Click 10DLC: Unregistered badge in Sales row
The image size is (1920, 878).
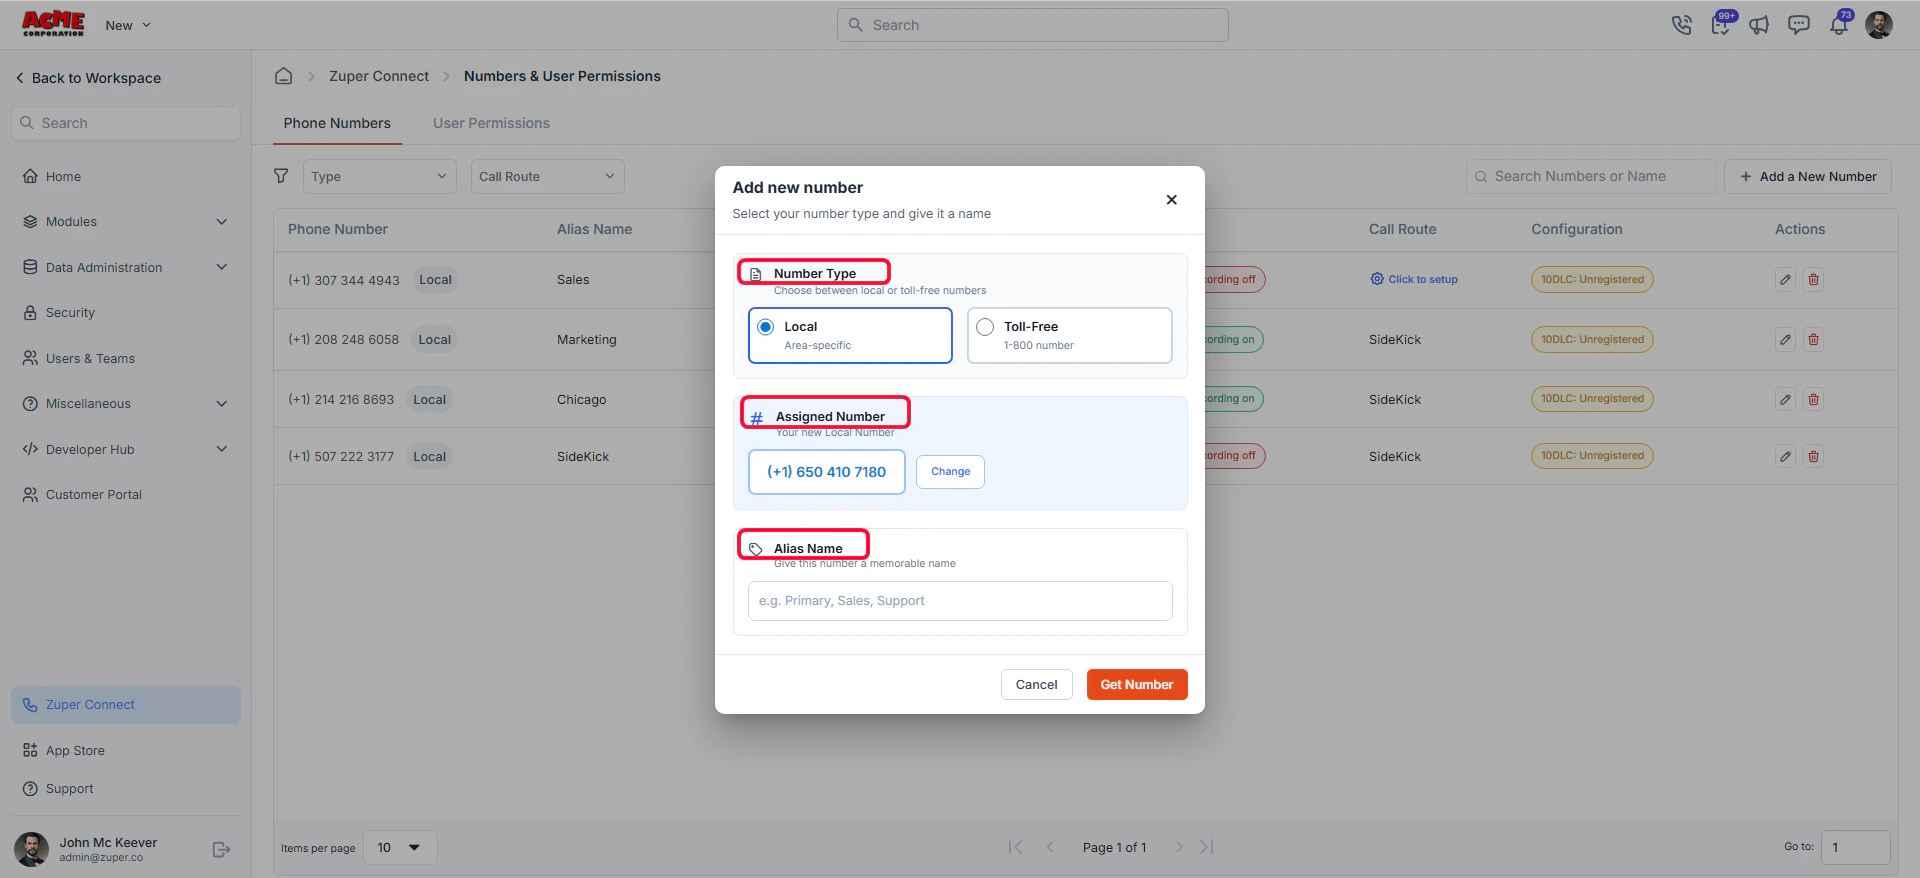click(x=1592, y=280)
